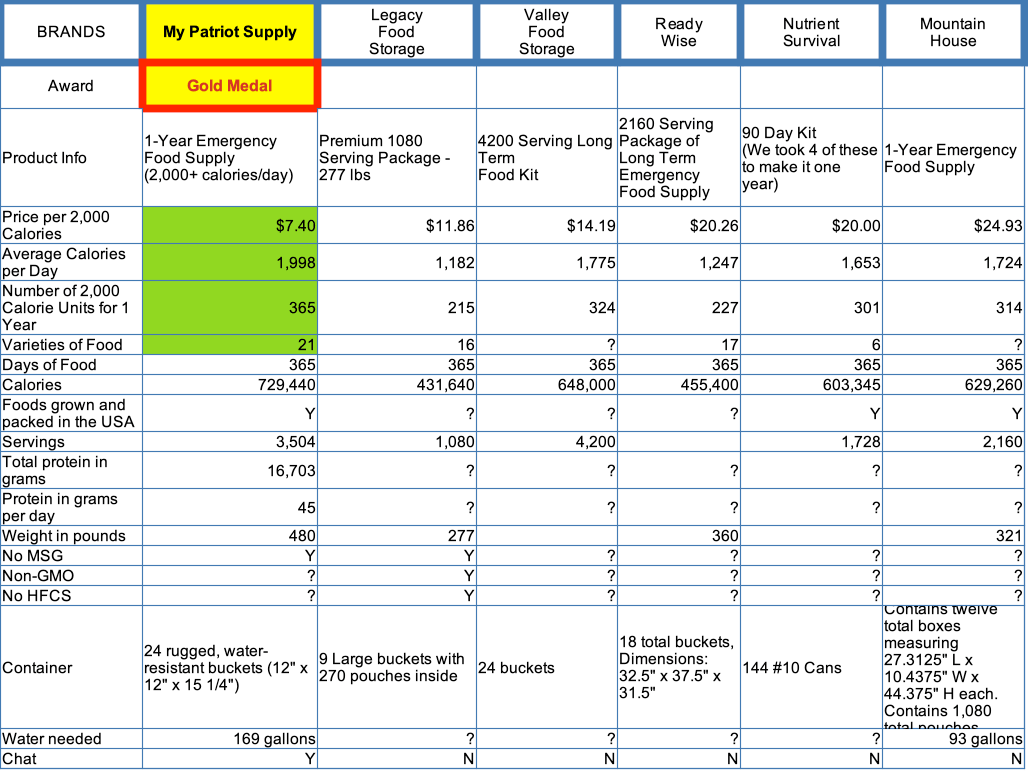Click the '2160 Serving Package' product cell
The image size is (1028, 778).
pos(679,158)
